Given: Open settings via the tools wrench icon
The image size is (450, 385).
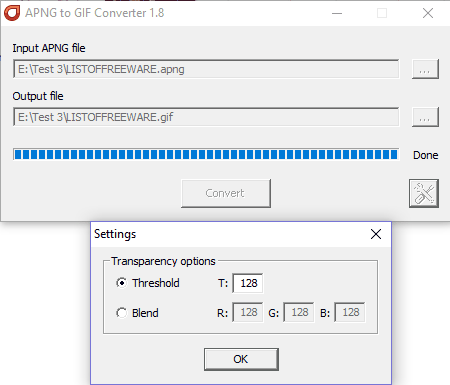Looking at the screenshot, I should (424, 193).
